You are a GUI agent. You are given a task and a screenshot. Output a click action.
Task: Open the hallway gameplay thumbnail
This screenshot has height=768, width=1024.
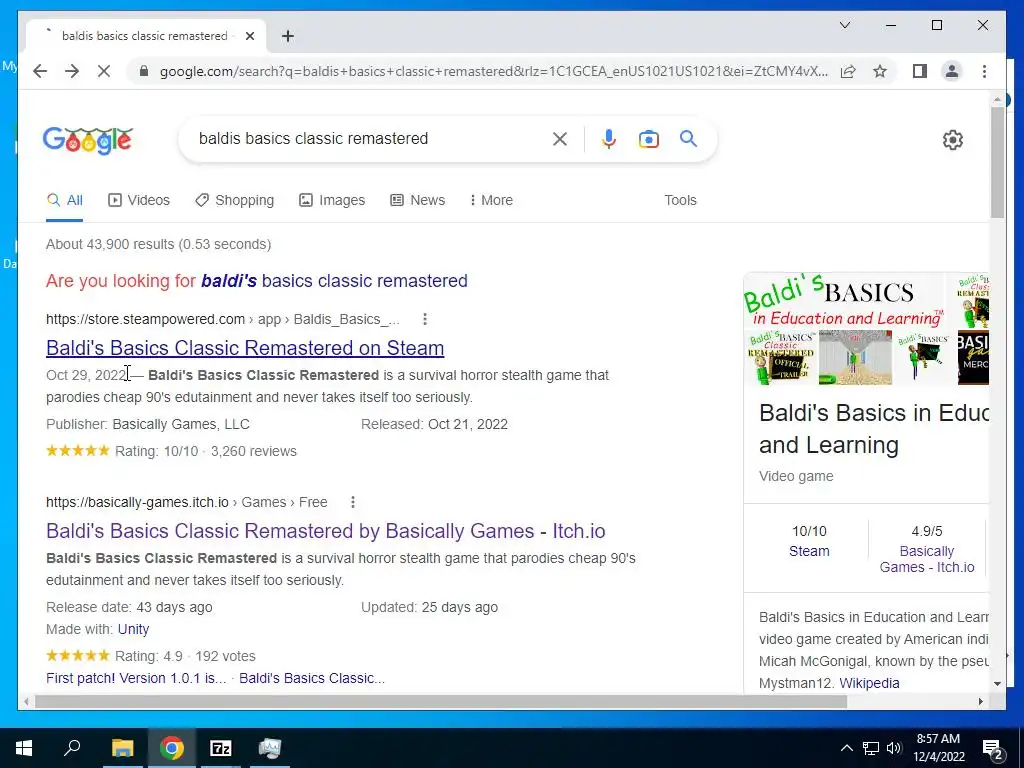coord(855,358)
